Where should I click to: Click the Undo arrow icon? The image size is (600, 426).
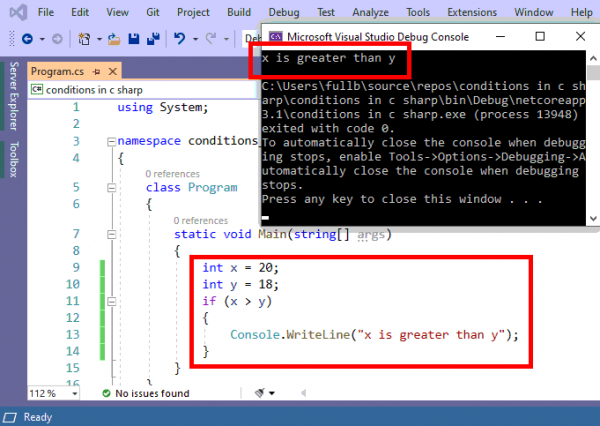[180, 39]
